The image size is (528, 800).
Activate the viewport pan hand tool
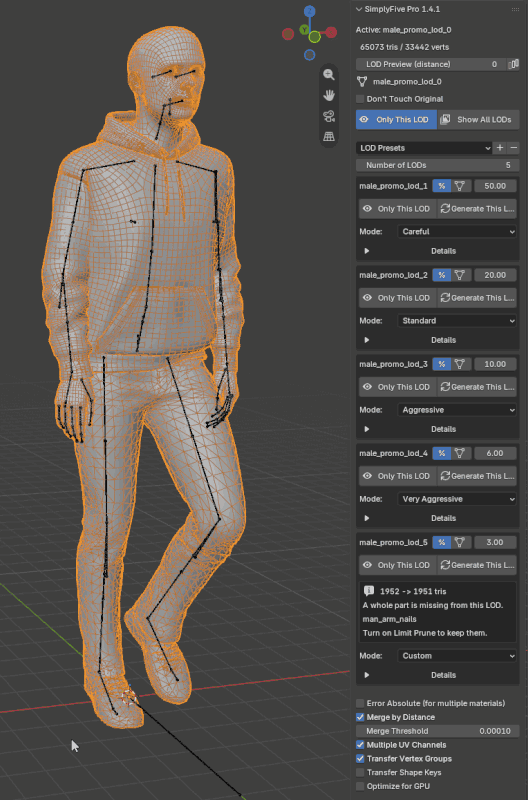[x=329, y=95]
